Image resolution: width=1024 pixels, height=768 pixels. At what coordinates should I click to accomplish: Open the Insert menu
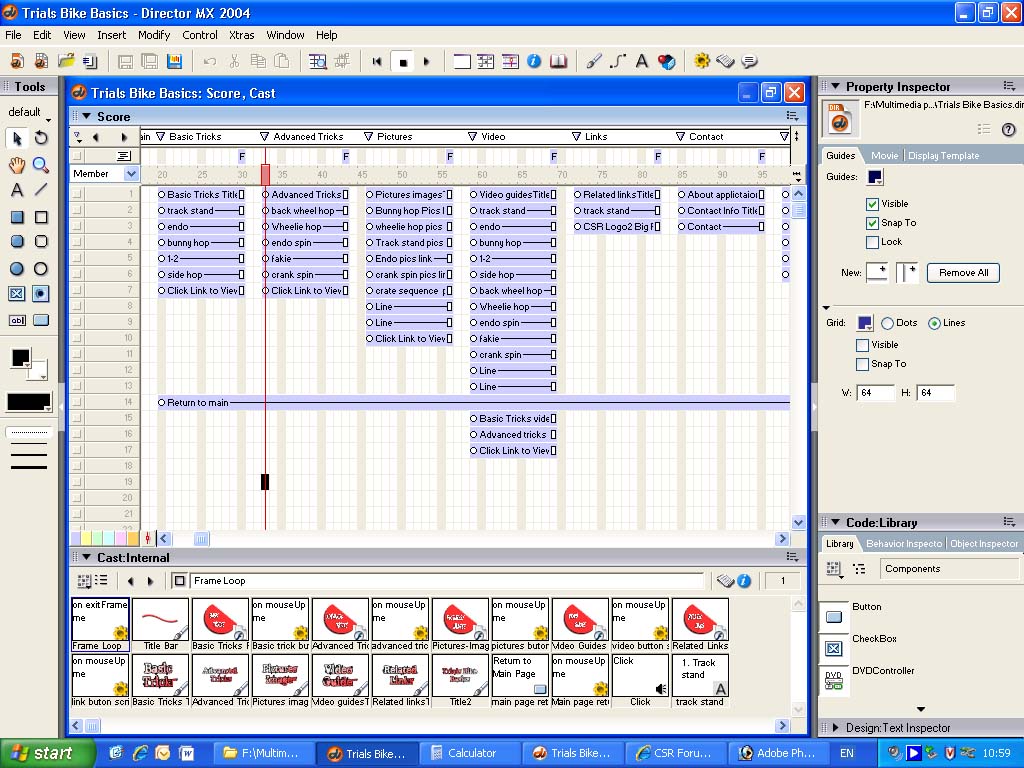pos(112,35)
